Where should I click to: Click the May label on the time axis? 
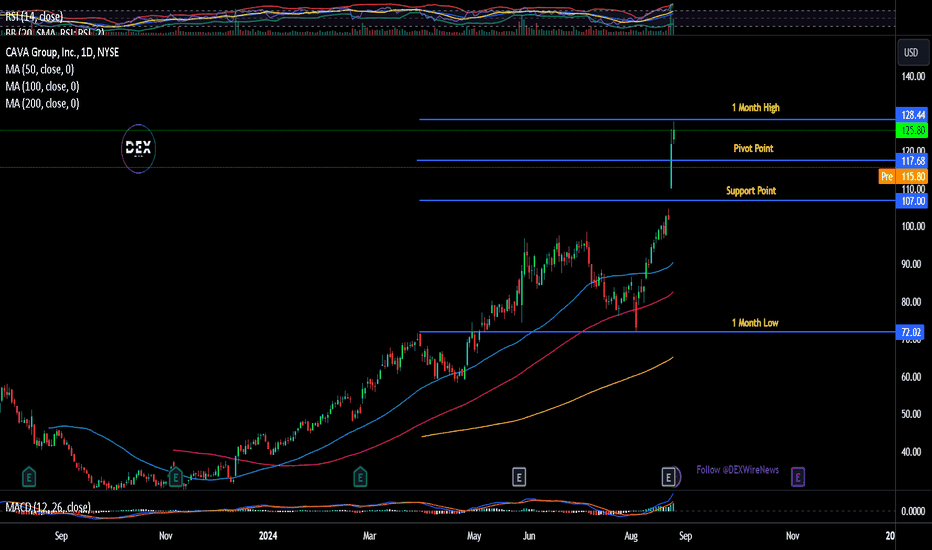(474, 536)
